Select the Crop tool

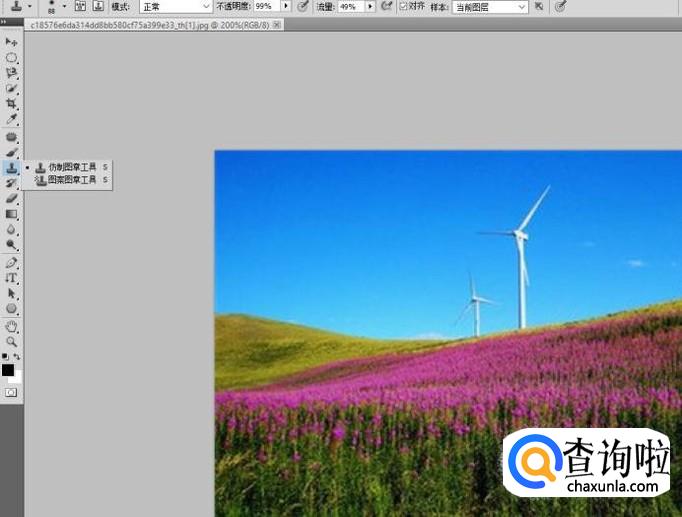tap(11, 104)
